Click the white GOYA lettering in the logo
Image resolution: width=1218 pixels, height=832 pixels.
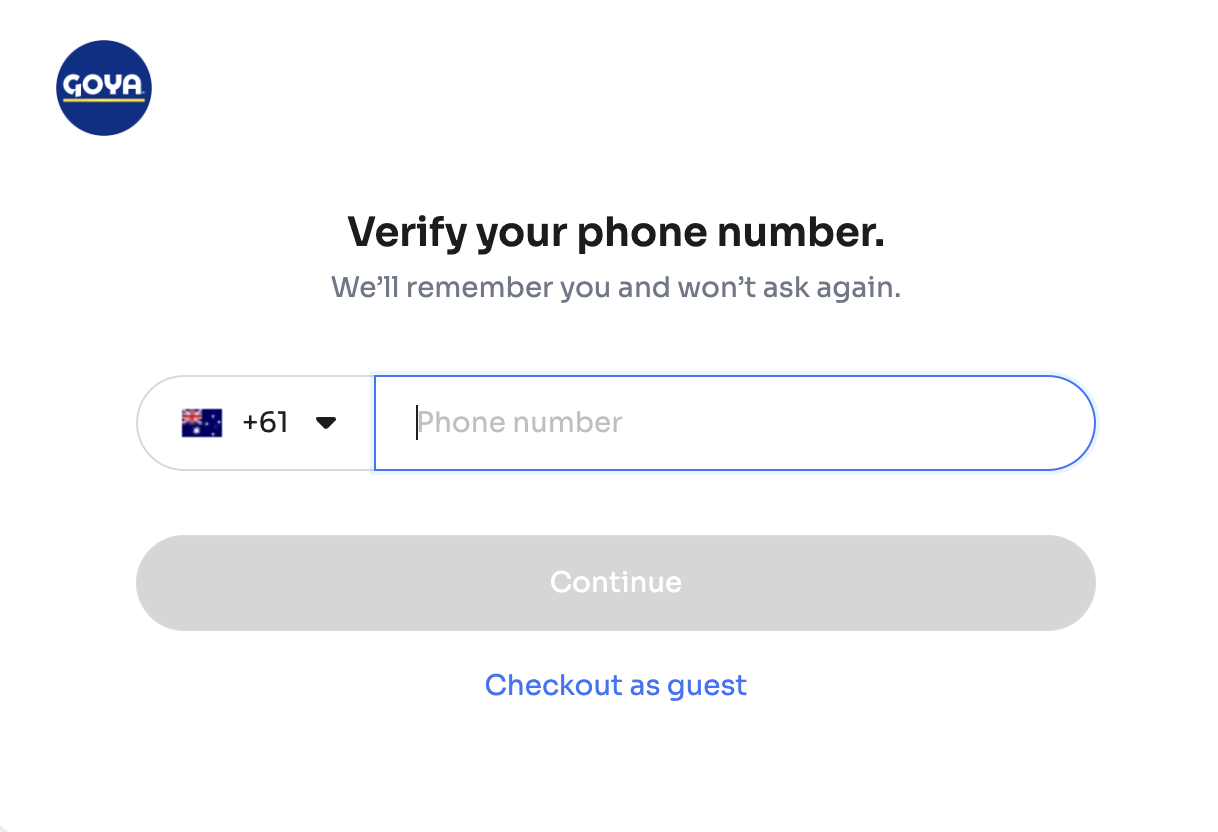[104, 86]
